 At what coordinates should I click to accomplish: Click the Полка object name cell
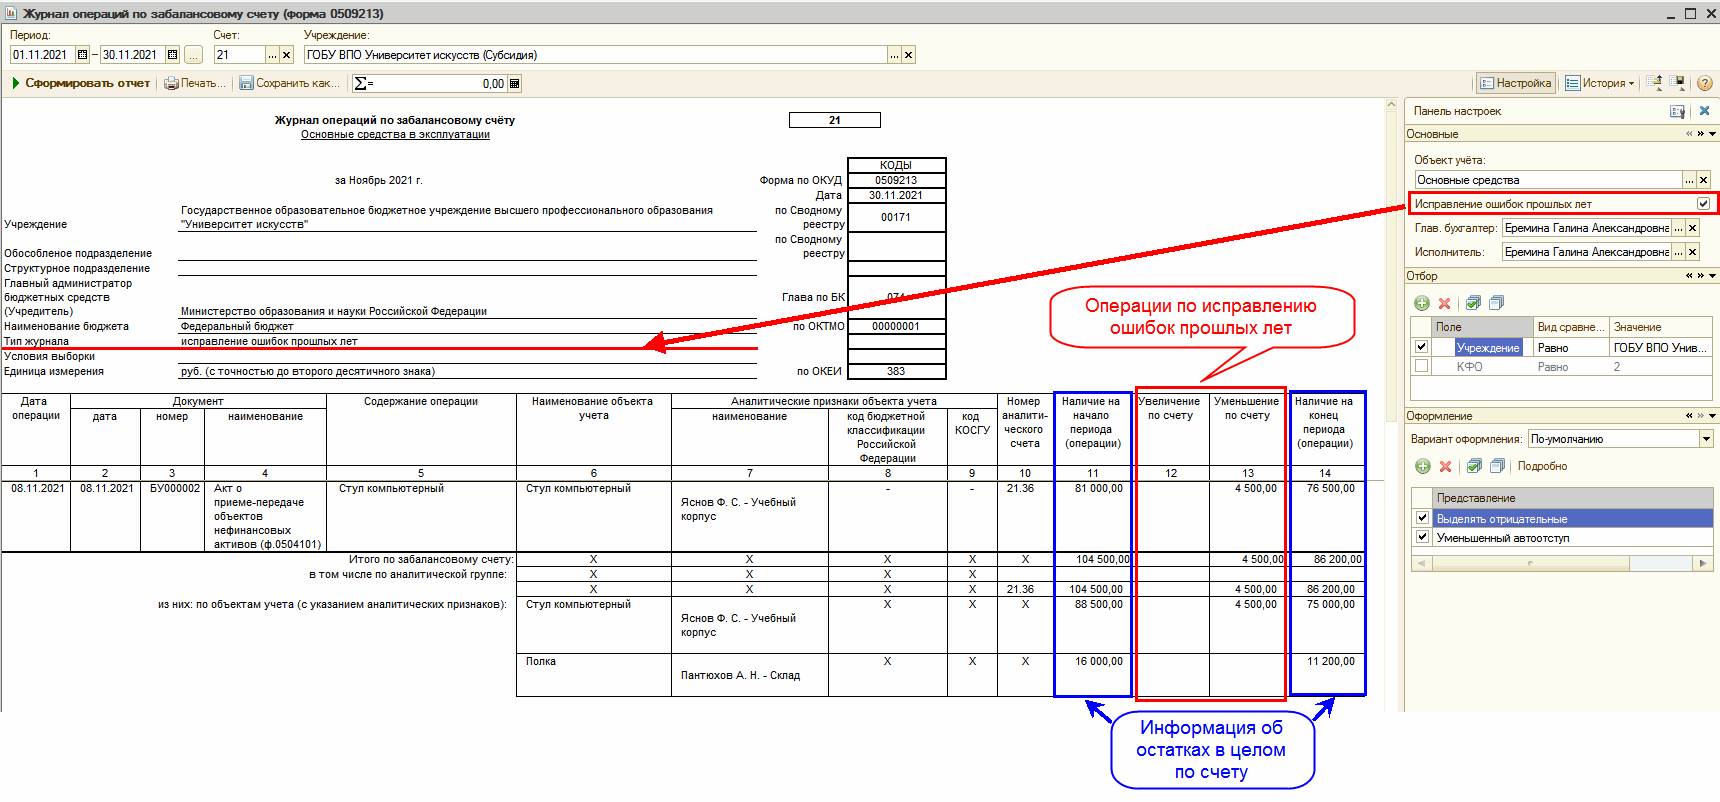(594, 675)
